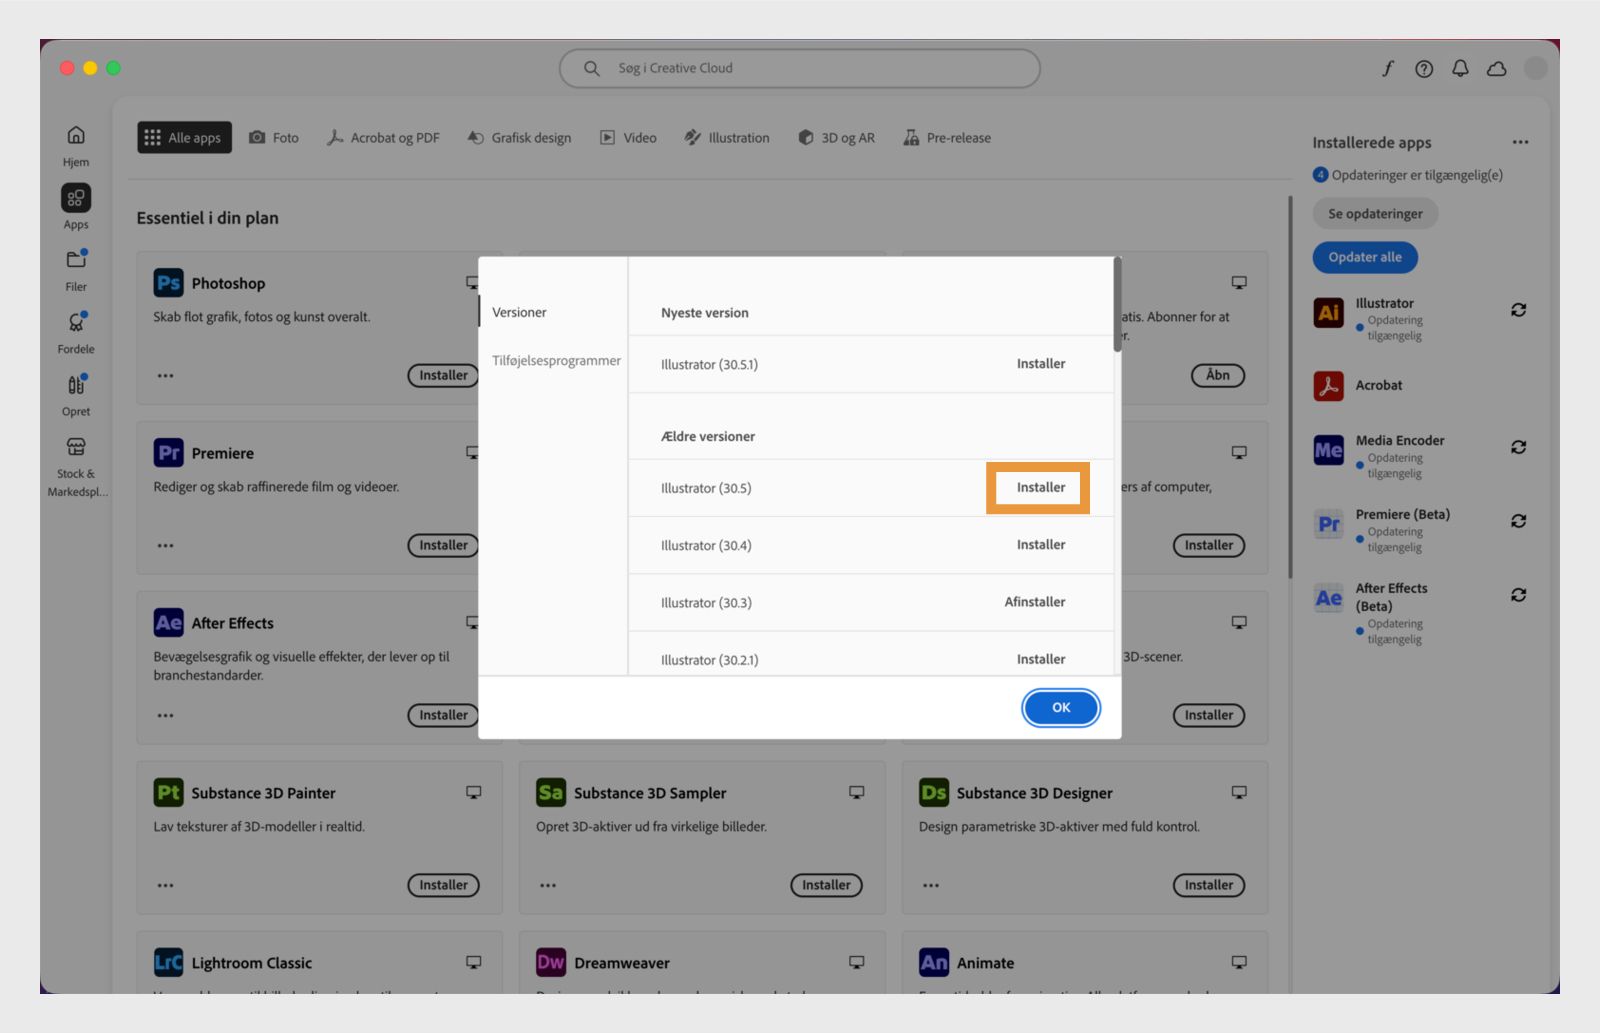Click Opdater alle button
This screenshot has width=1600, height=1034.
point(1365,257)
